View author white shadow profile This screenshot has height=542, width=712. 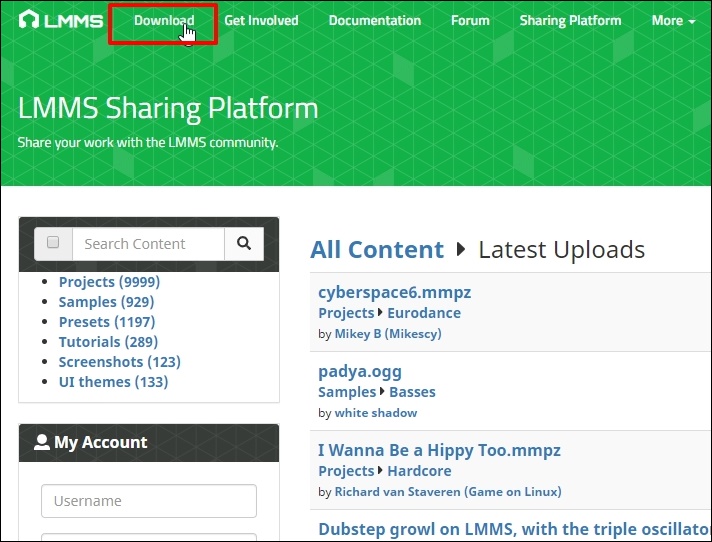(376, 413)
